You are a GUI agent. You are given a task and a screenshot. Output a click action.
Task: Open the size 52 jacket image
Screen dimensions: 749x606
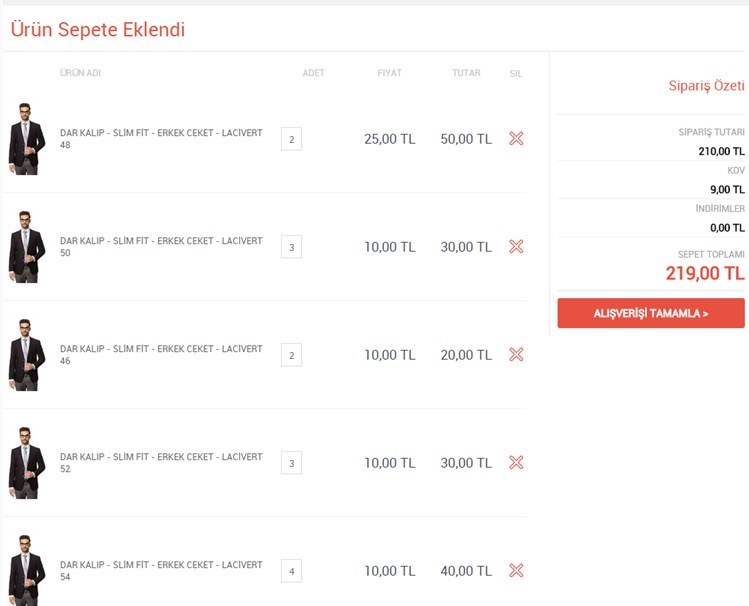[26, 463]
